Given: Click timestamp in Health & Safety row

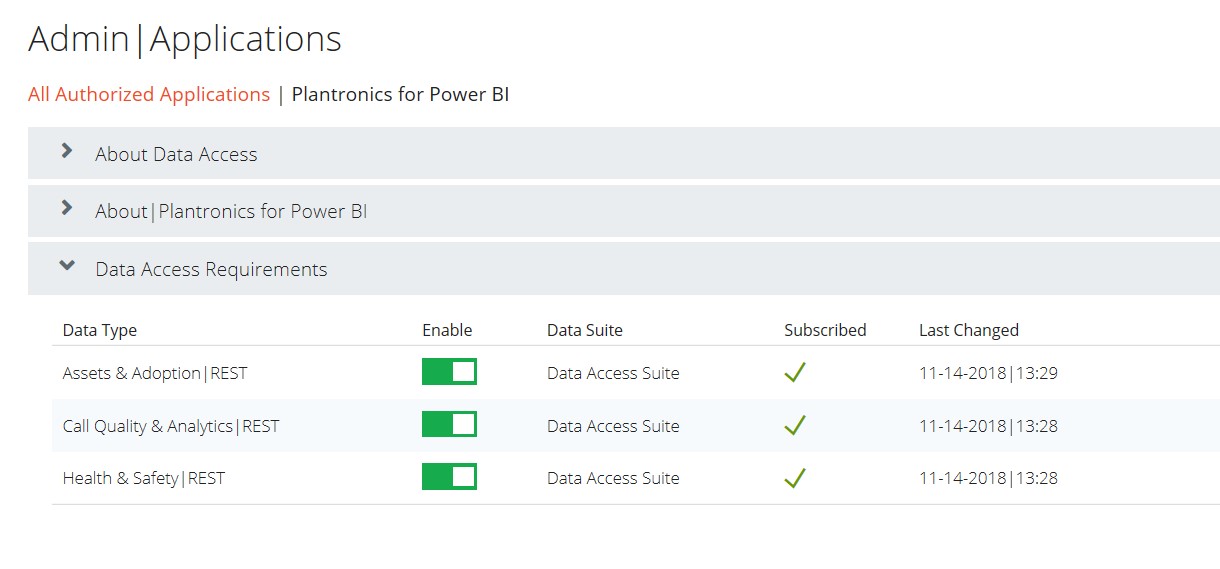Looking at the screenshot, I should 988,478.
